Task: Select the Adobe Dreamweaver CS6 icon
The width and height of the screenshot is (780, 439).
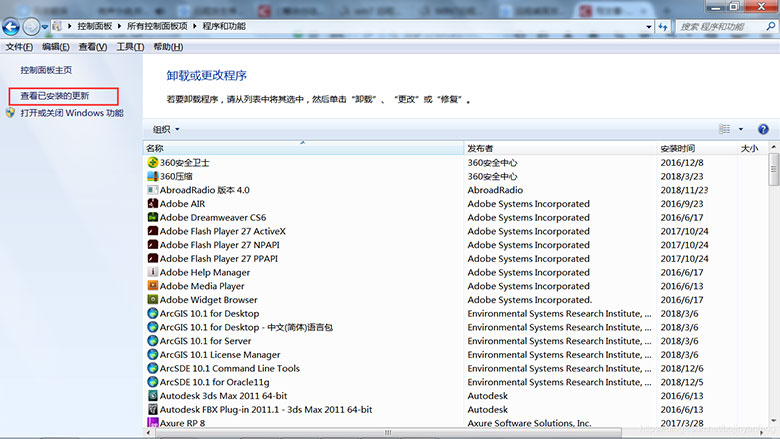Action: [x=153, y=217]
